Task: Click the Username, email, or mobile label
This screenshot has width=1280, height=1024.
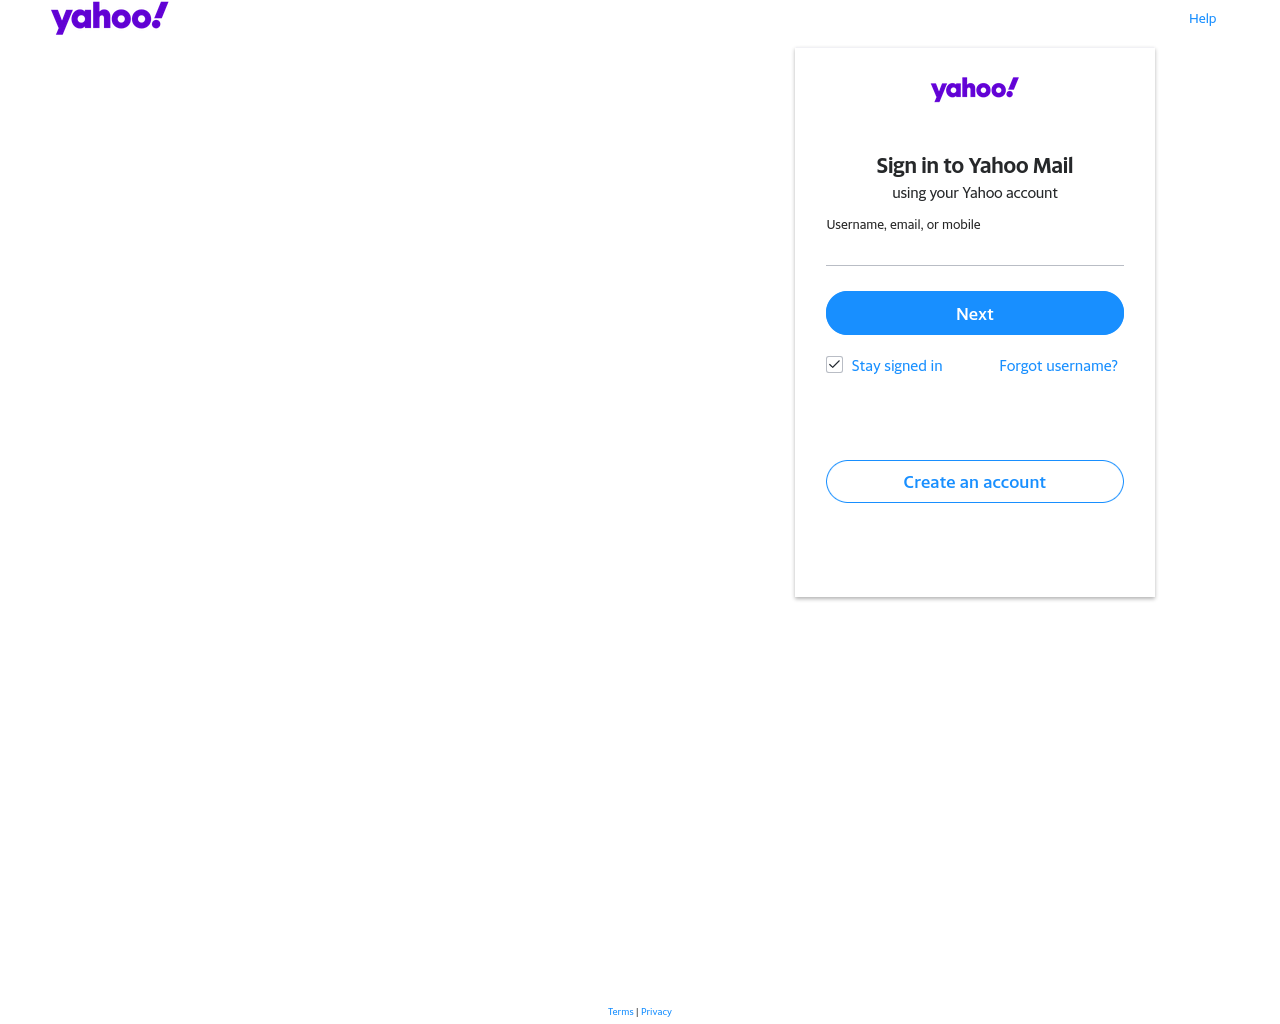Action: coord(903,224)
